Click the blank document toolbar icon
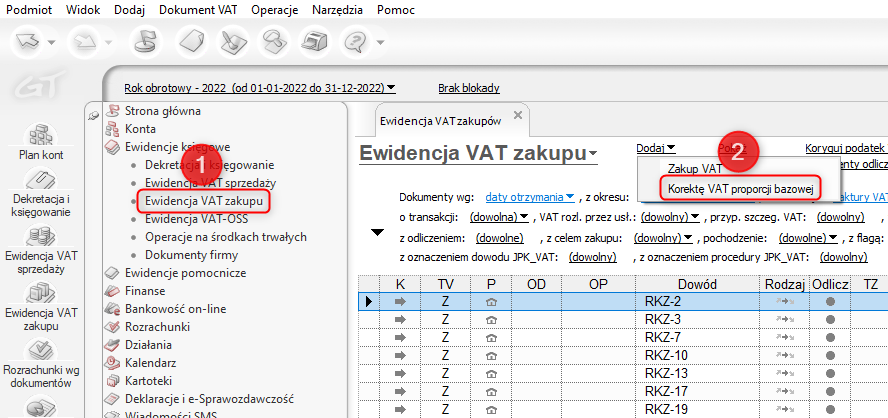 point(193,42)
